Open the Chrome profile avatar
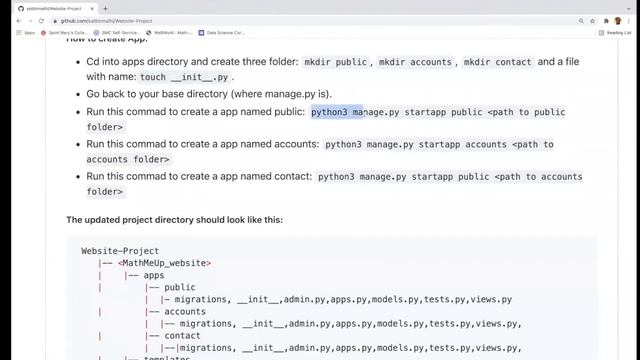Screen dimensions: 640x360 (x=618, y=21)
